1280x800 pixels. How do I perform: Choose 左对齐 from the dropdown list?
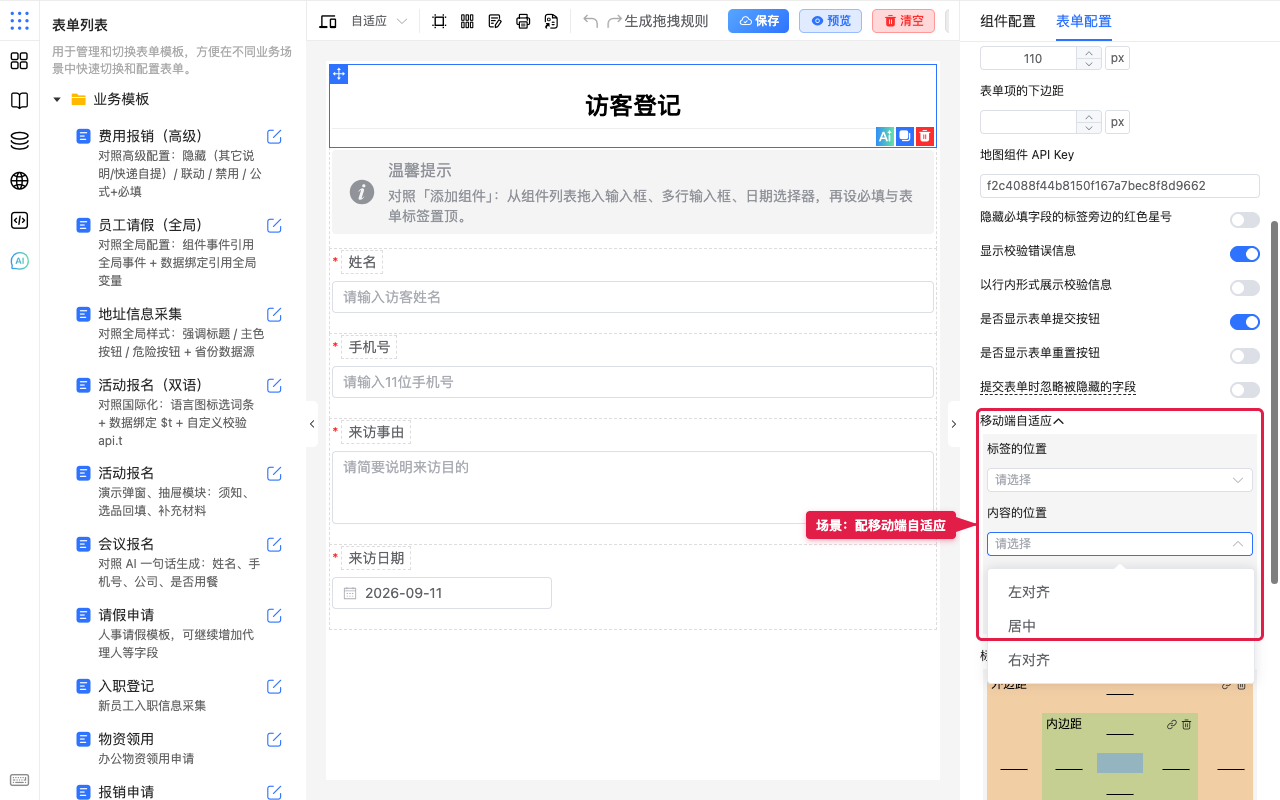[1120, 592]
